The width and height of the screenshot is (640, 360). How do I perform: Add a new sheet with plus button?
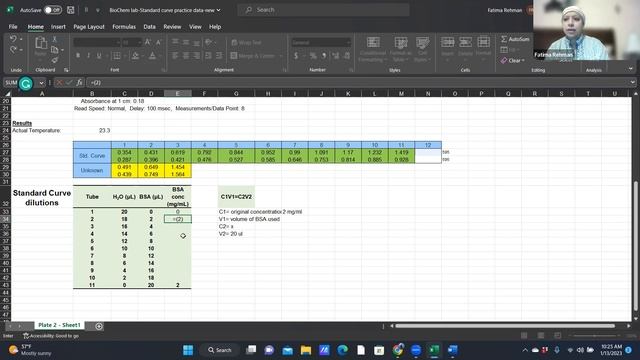[99, 326]
